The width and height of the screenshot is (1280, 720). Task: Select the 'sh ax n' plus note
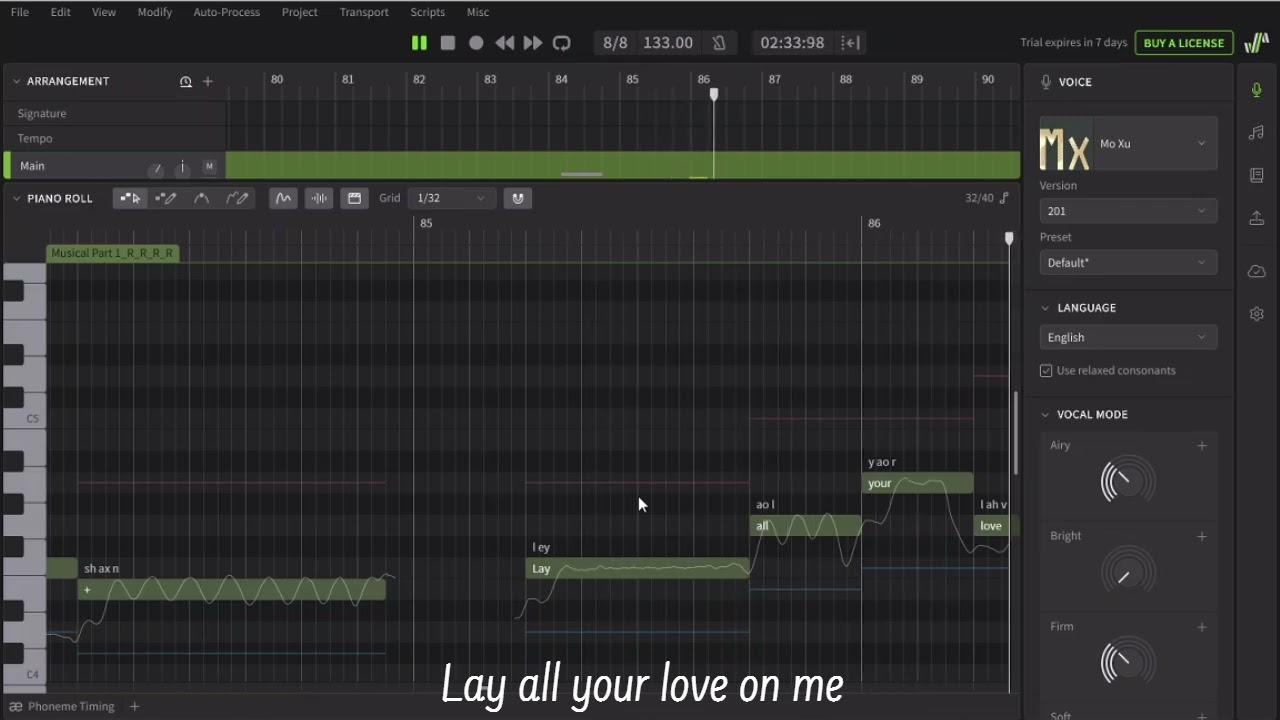click(x=231, y=590)
